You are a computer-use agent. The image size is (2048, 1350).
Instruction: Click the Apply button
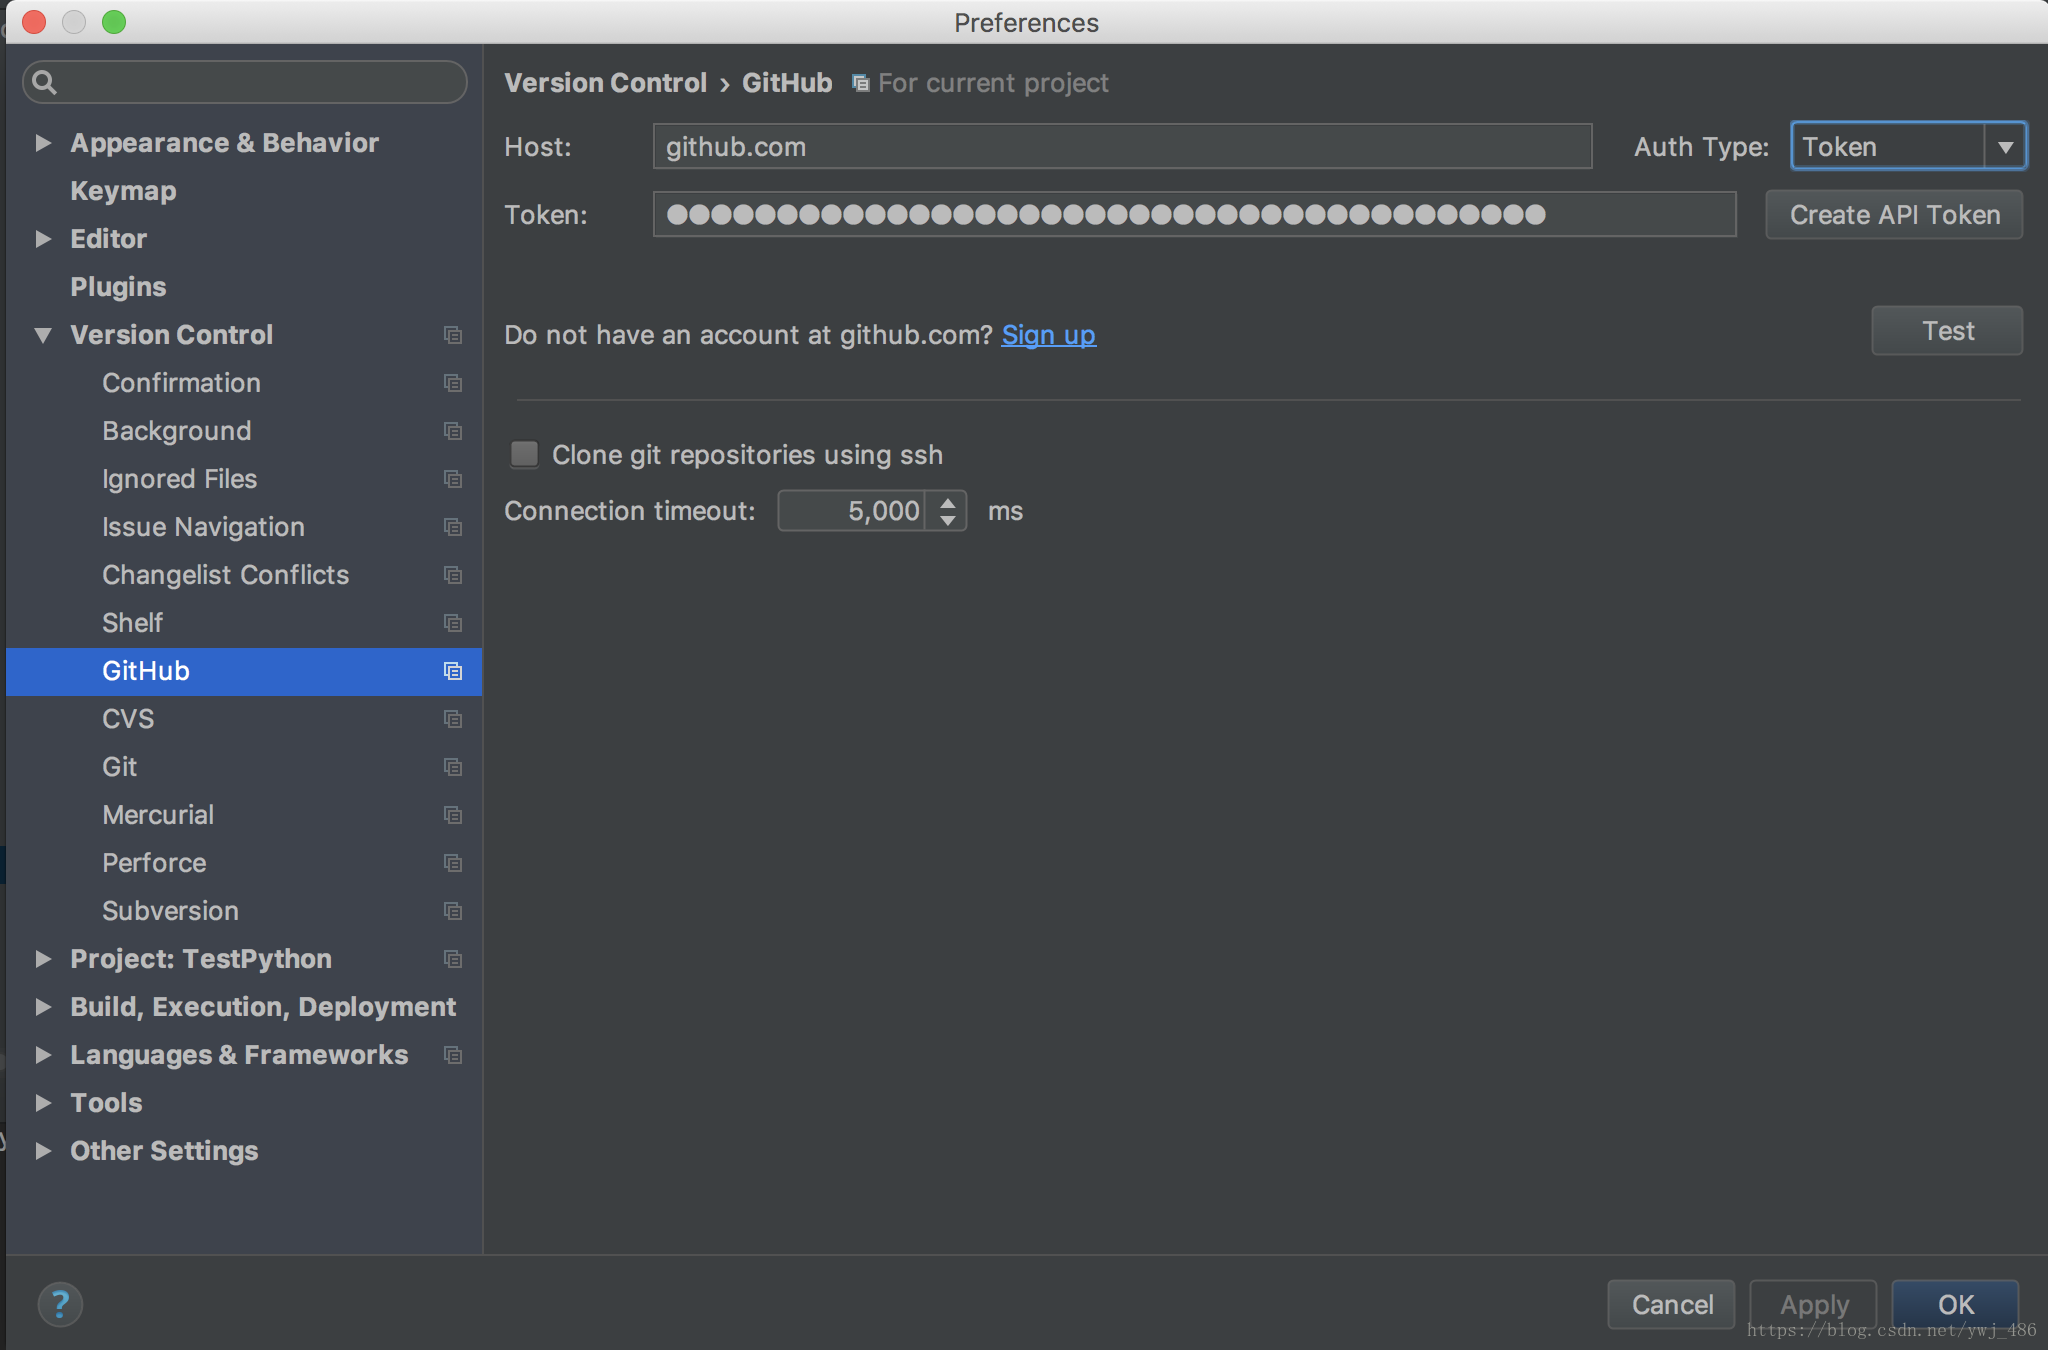click(1813, 1304)
